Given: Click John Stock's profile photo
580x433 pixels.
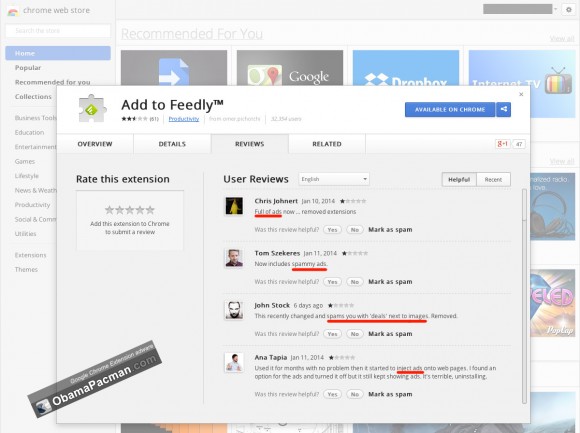Looking at the screenshot, I should (x=234, y=310).
